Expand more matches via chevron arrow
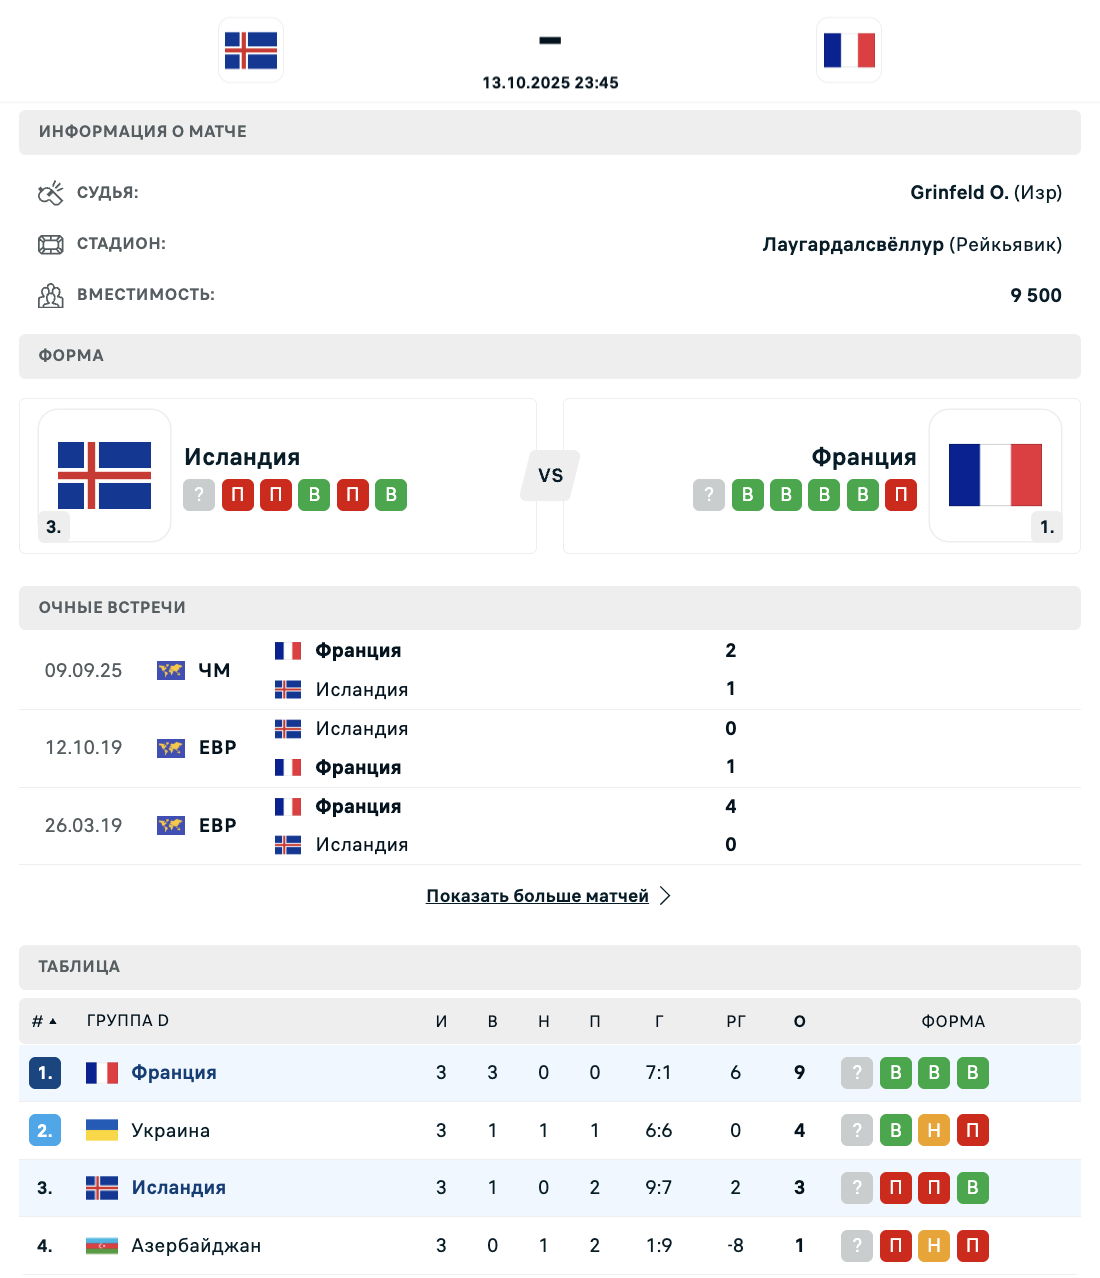 point(666,896)
